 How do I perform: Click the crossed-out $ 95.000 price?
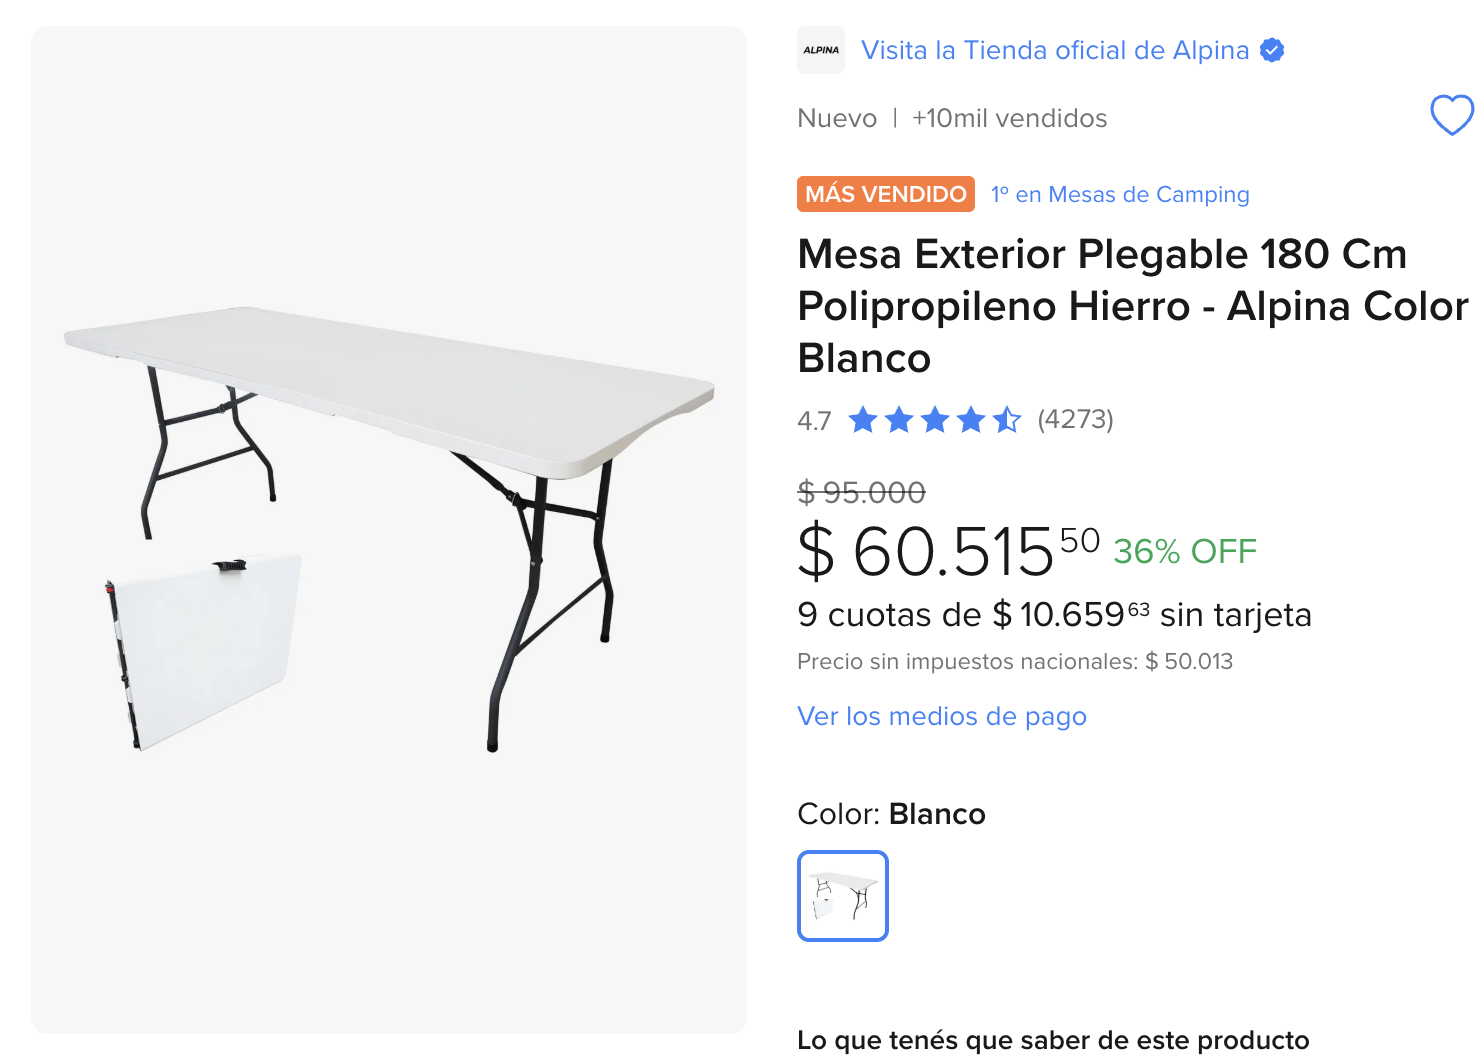tap(861, 492)
